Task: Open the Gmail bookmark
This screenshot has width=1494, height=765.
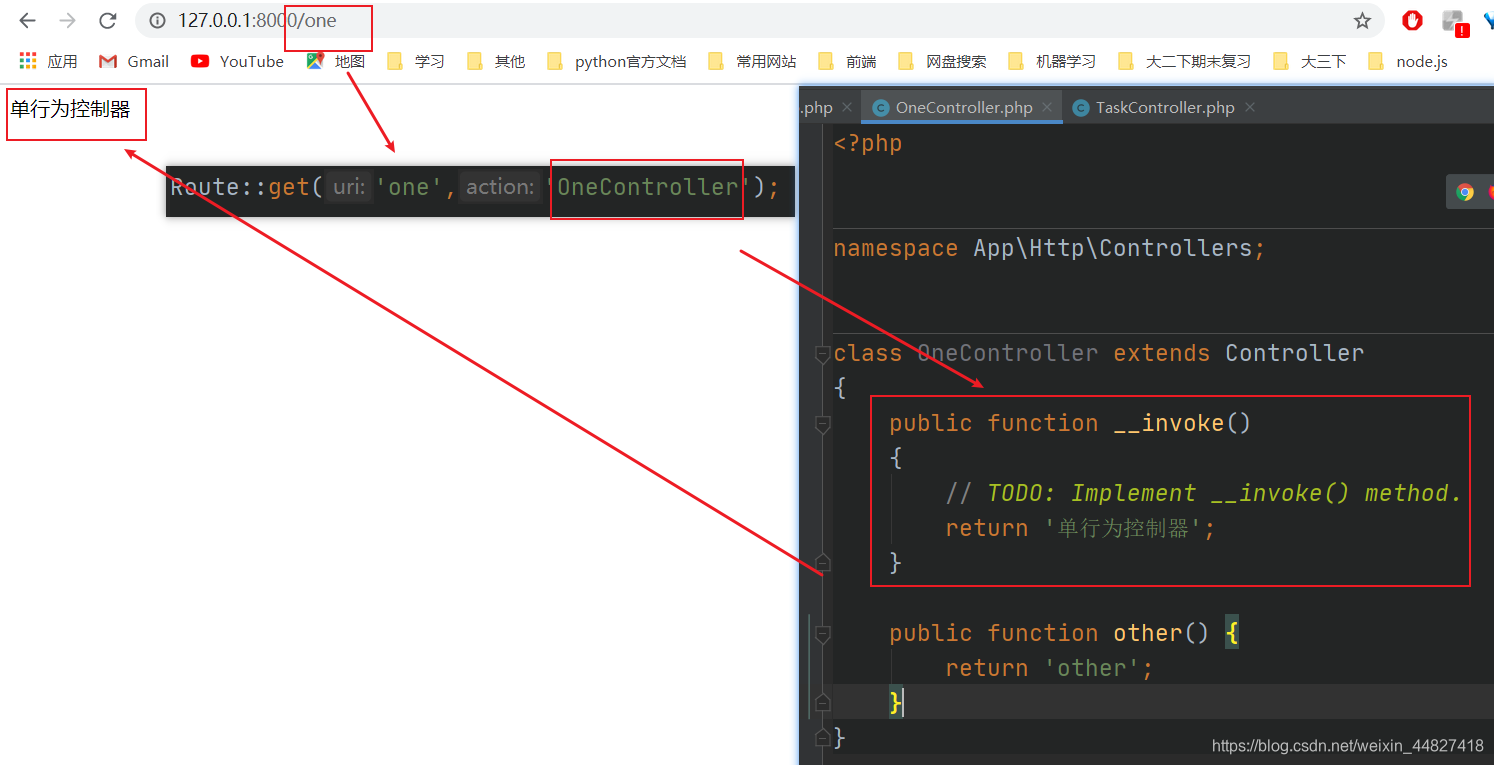Action: point(134,61)
